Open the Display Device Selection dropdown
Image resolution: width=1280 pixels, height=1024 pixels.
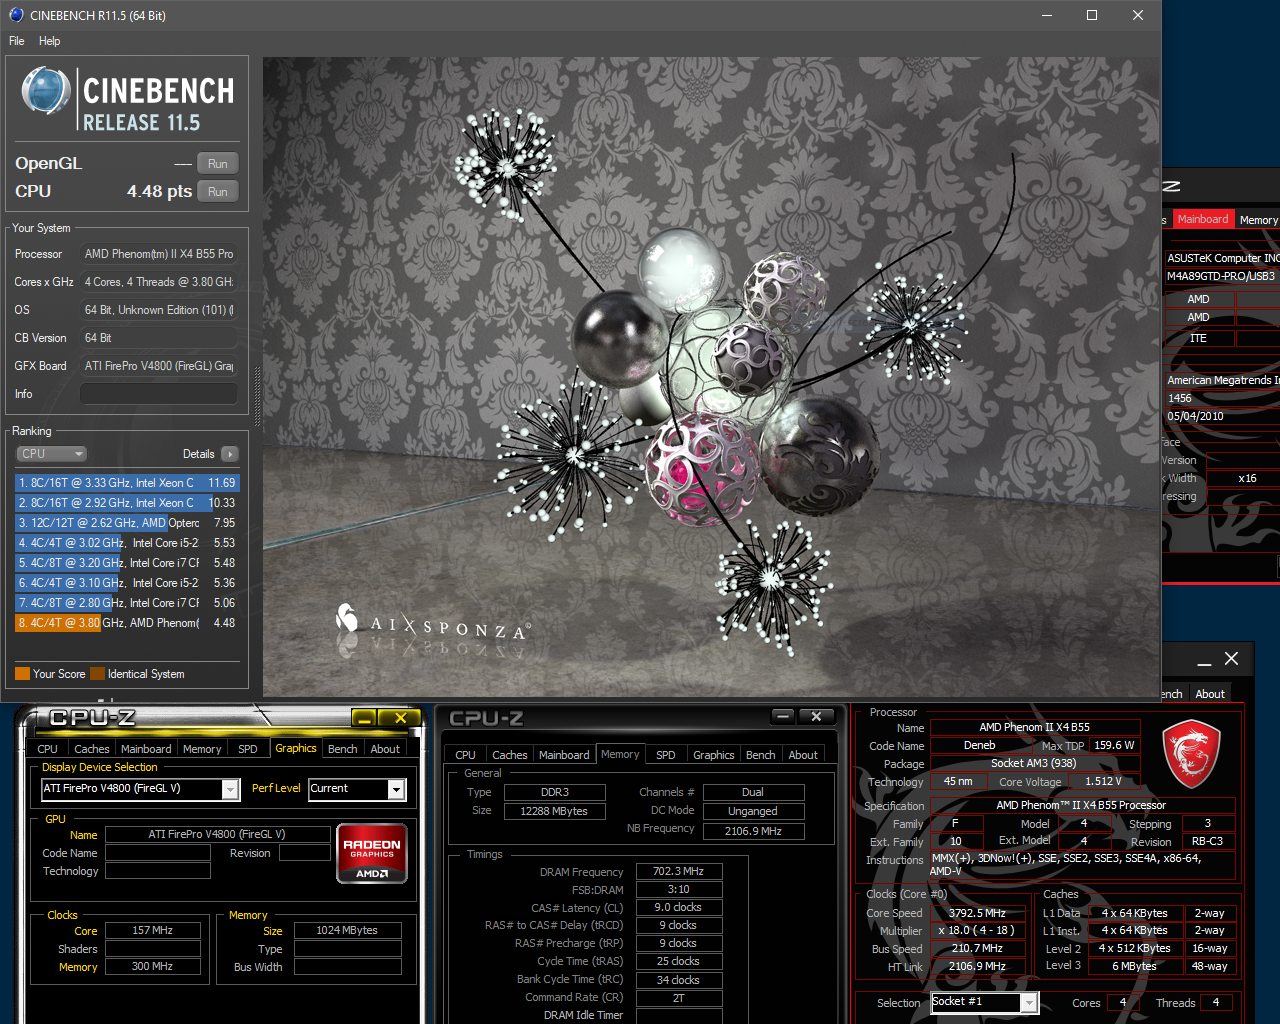tap(230, 790)
